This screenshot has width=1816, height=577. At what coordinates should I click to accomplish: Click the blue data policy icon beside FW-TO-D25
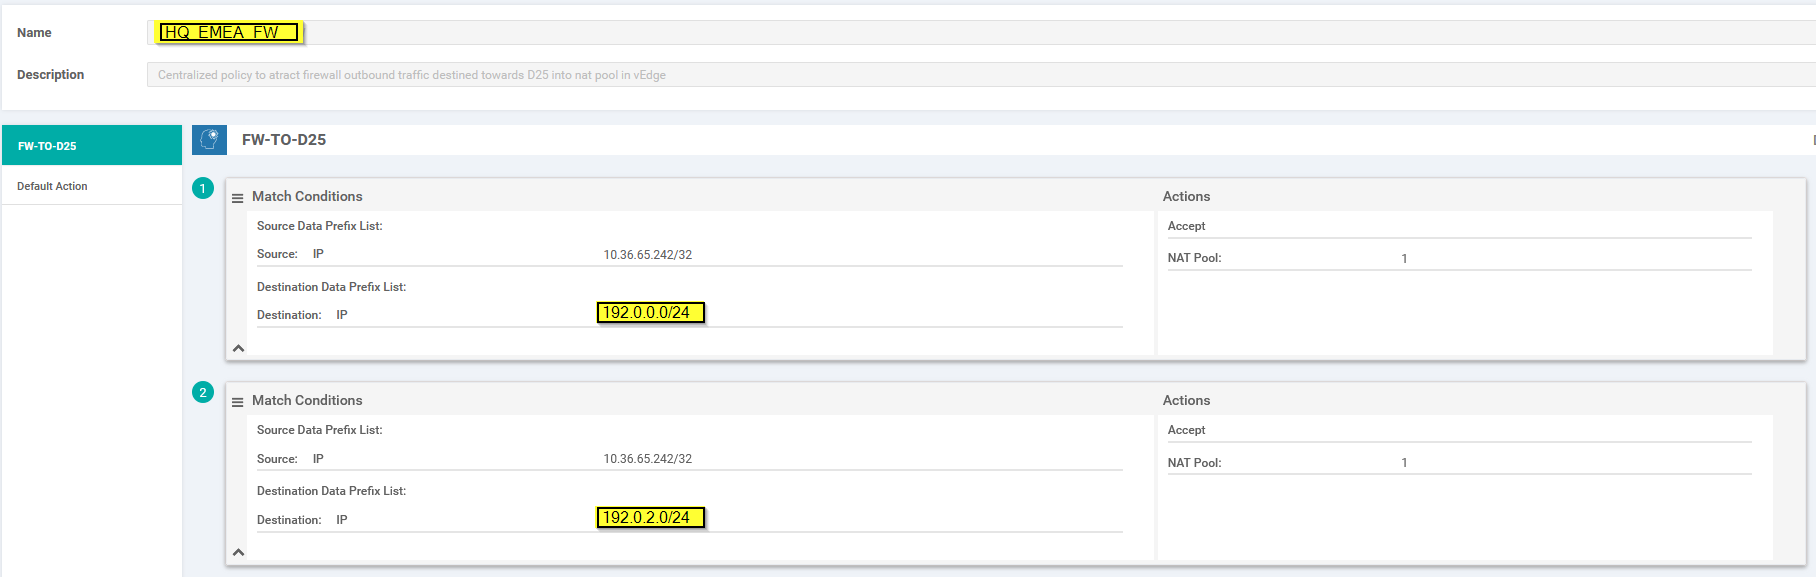coord(209,140)
